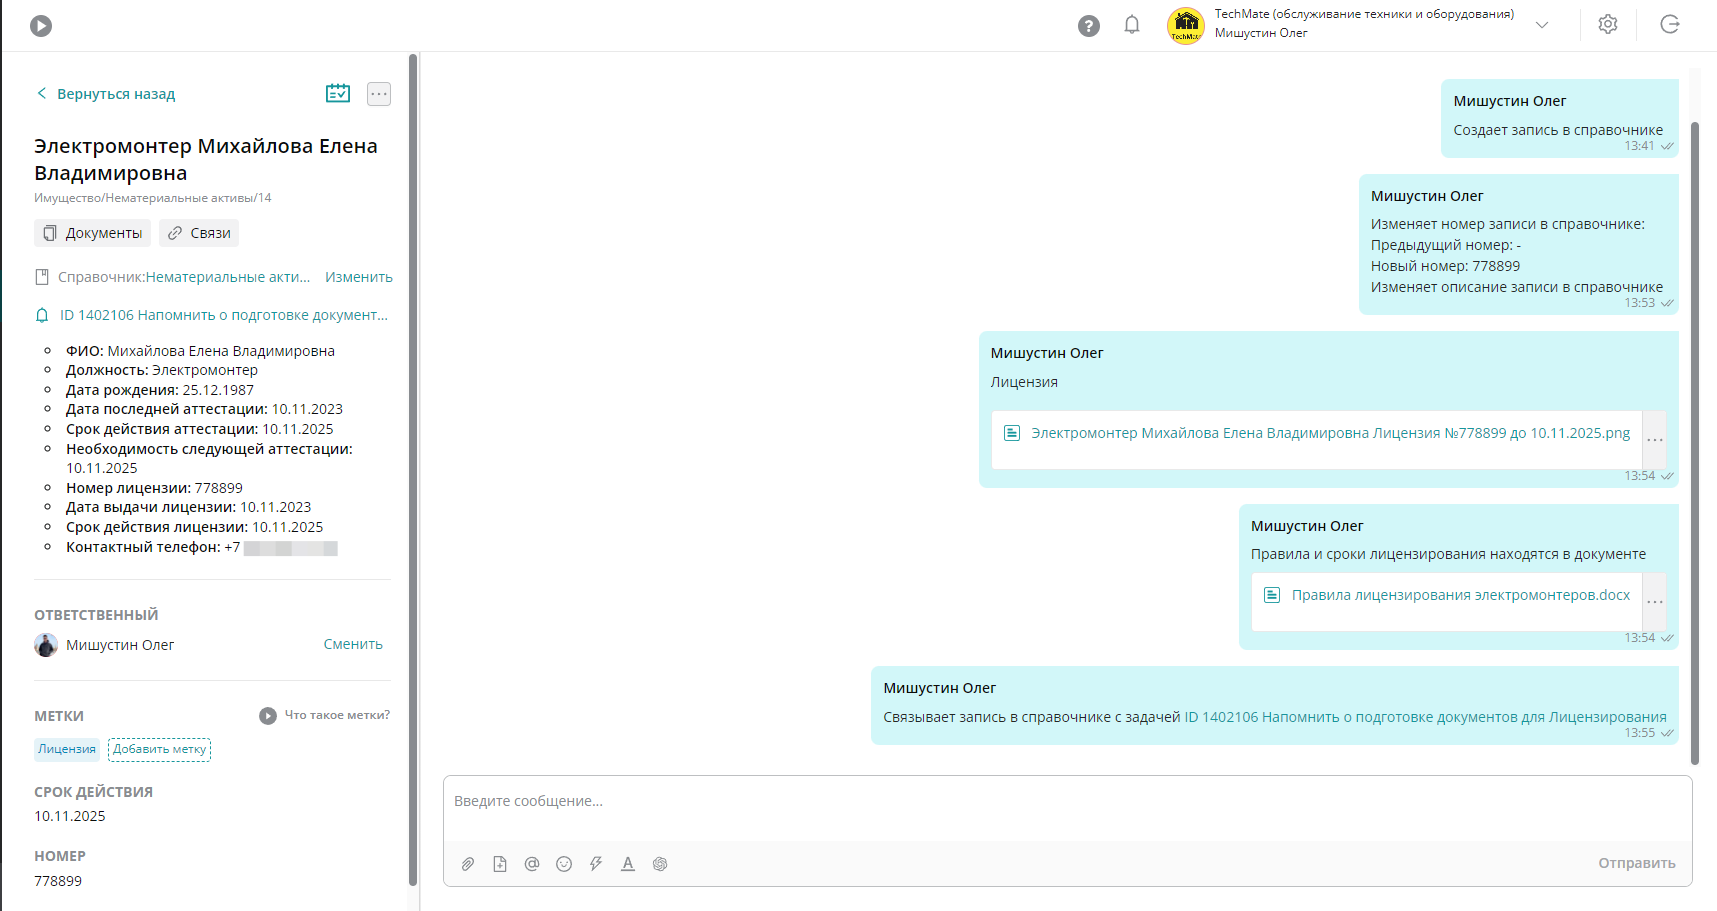Viewport: 1717px width, 911px height.
Task: Click the Введите сообщение input field
Action: [1068, 808]
